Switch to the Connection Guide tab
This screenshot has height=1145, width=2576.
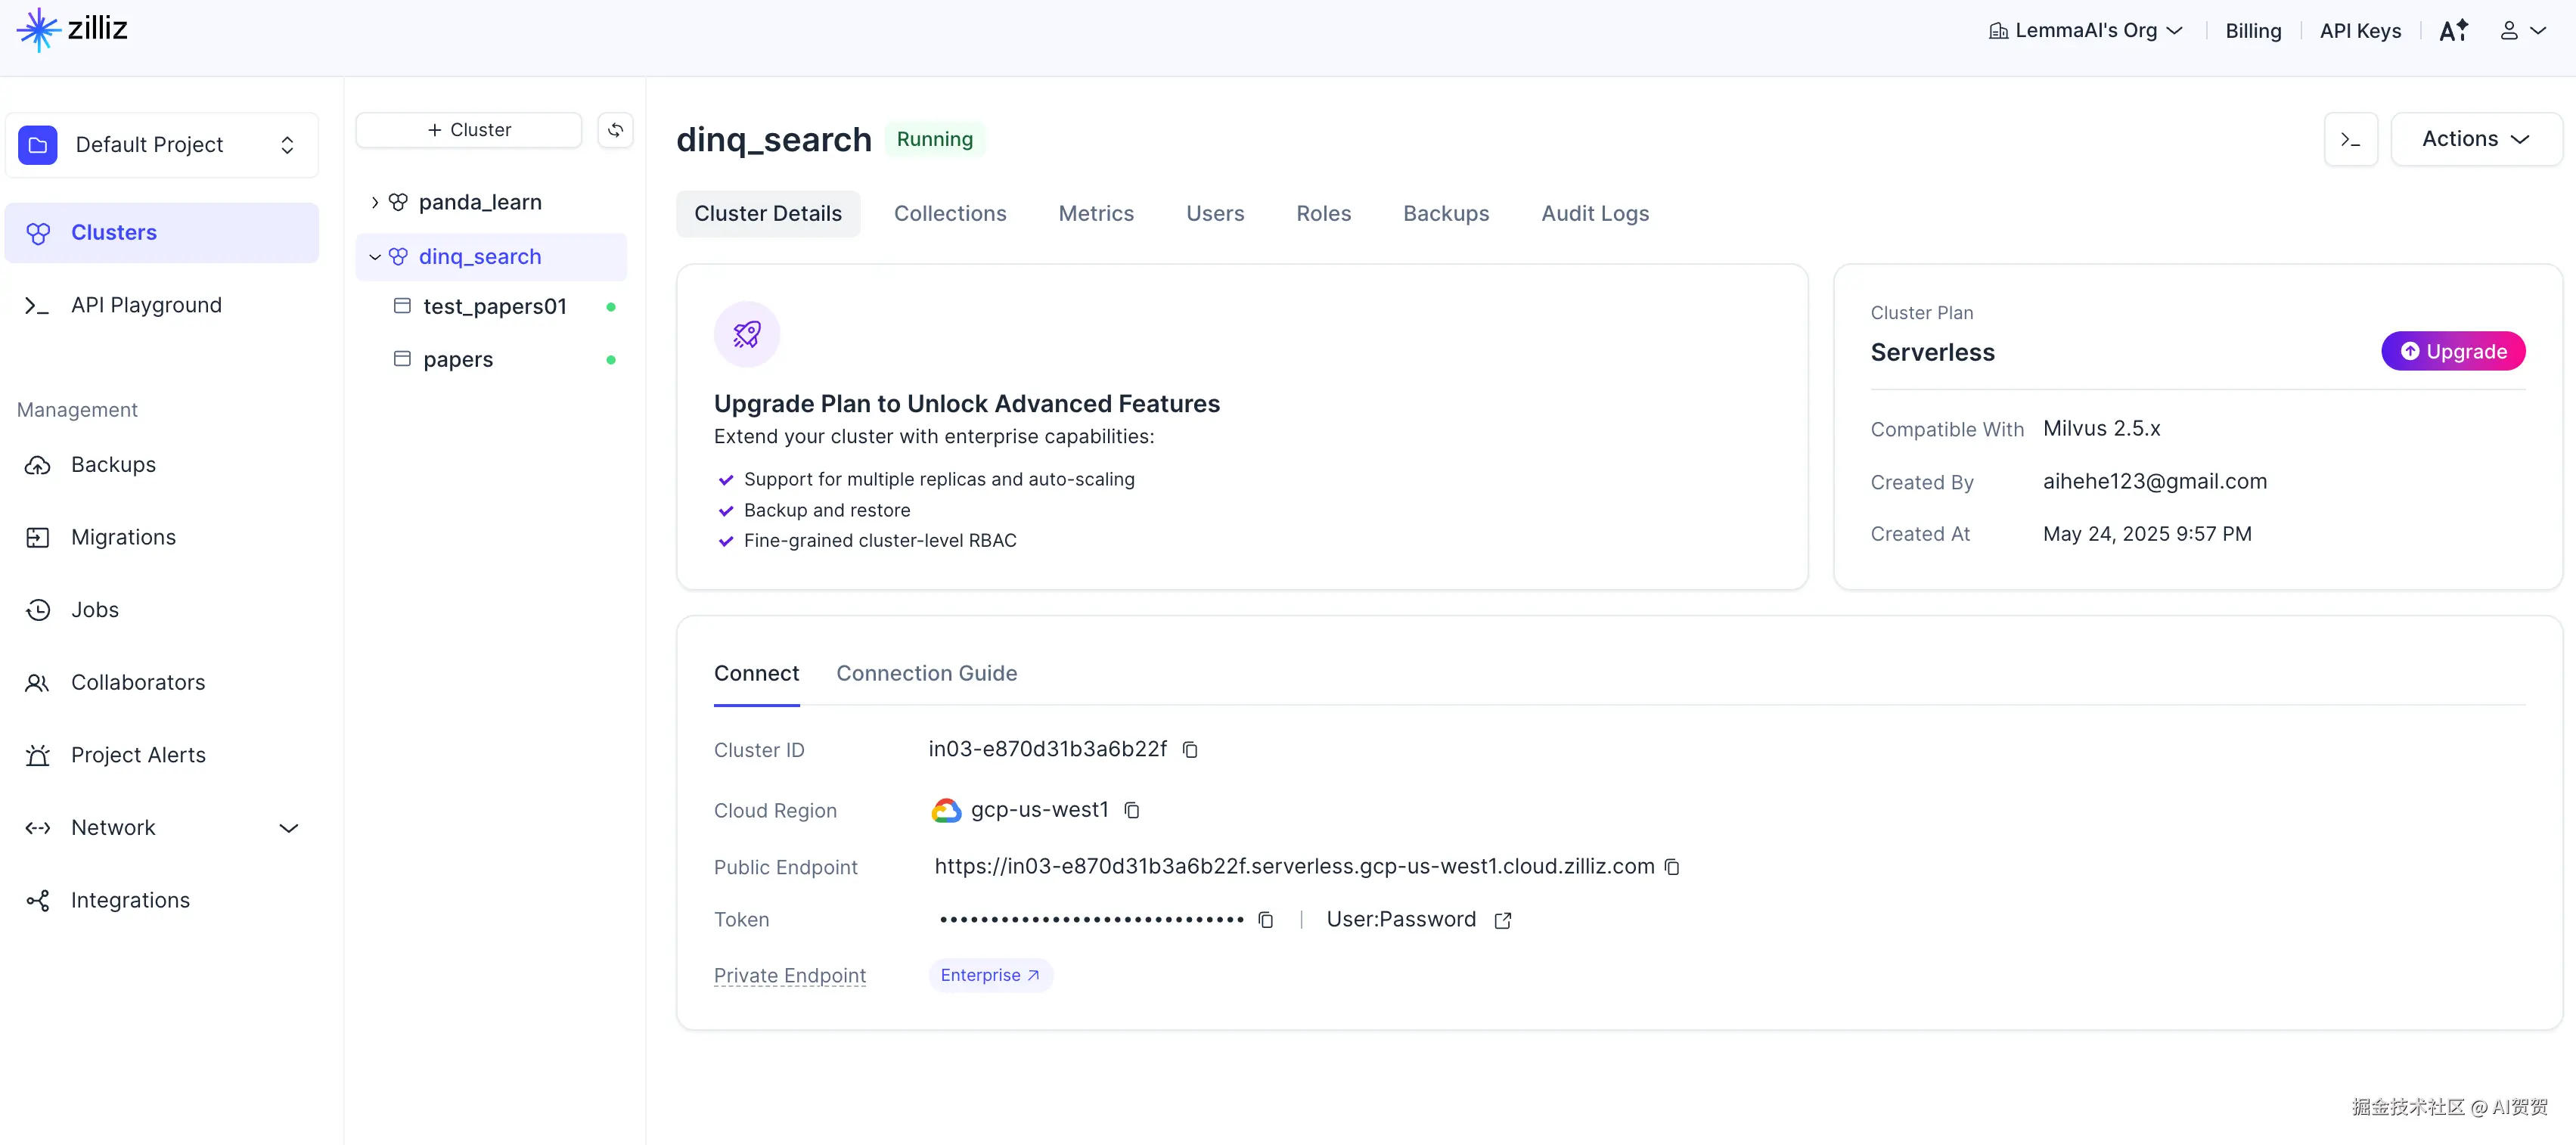(x=926, y=674)
